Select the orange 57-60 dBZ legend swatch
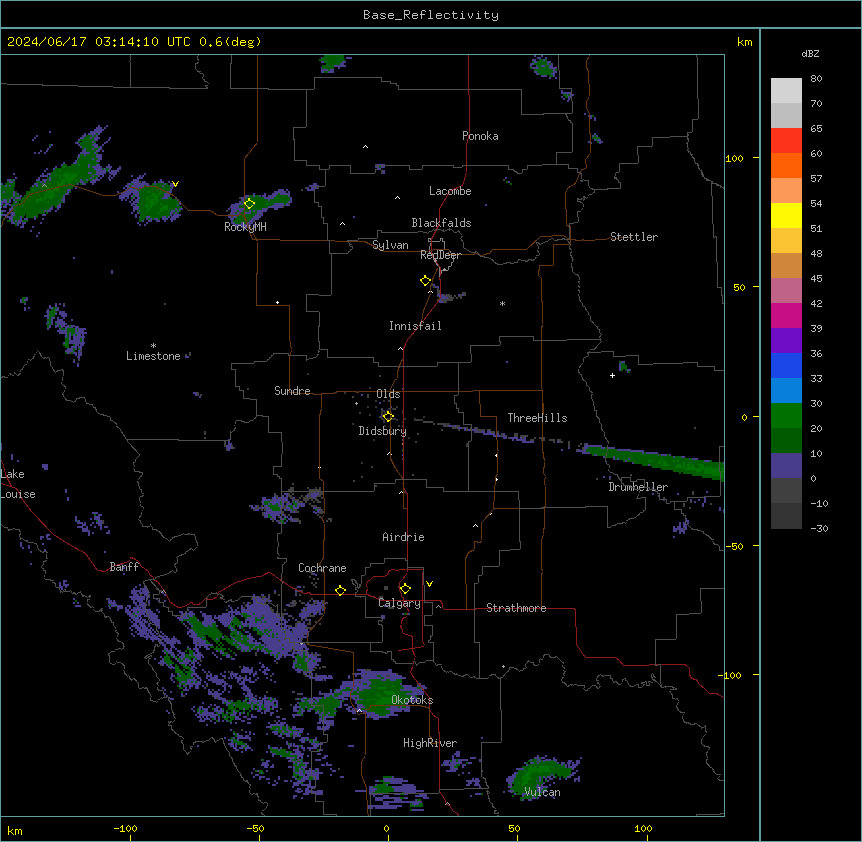 pos(786,165)
